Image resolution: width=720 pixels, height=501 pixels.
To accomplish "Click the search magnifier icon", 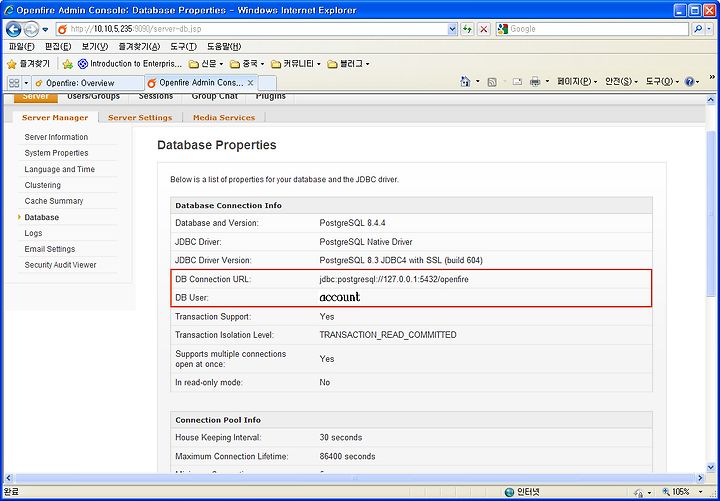I will pos(698,29).
